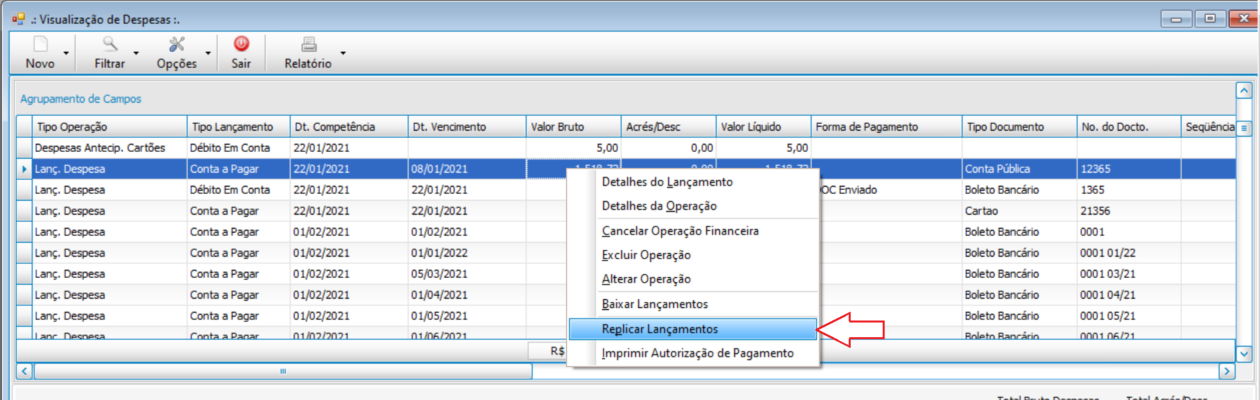Screen dimensions: 1260x400
Task: Select the row with document 1365
Action: tap(625, 190)
